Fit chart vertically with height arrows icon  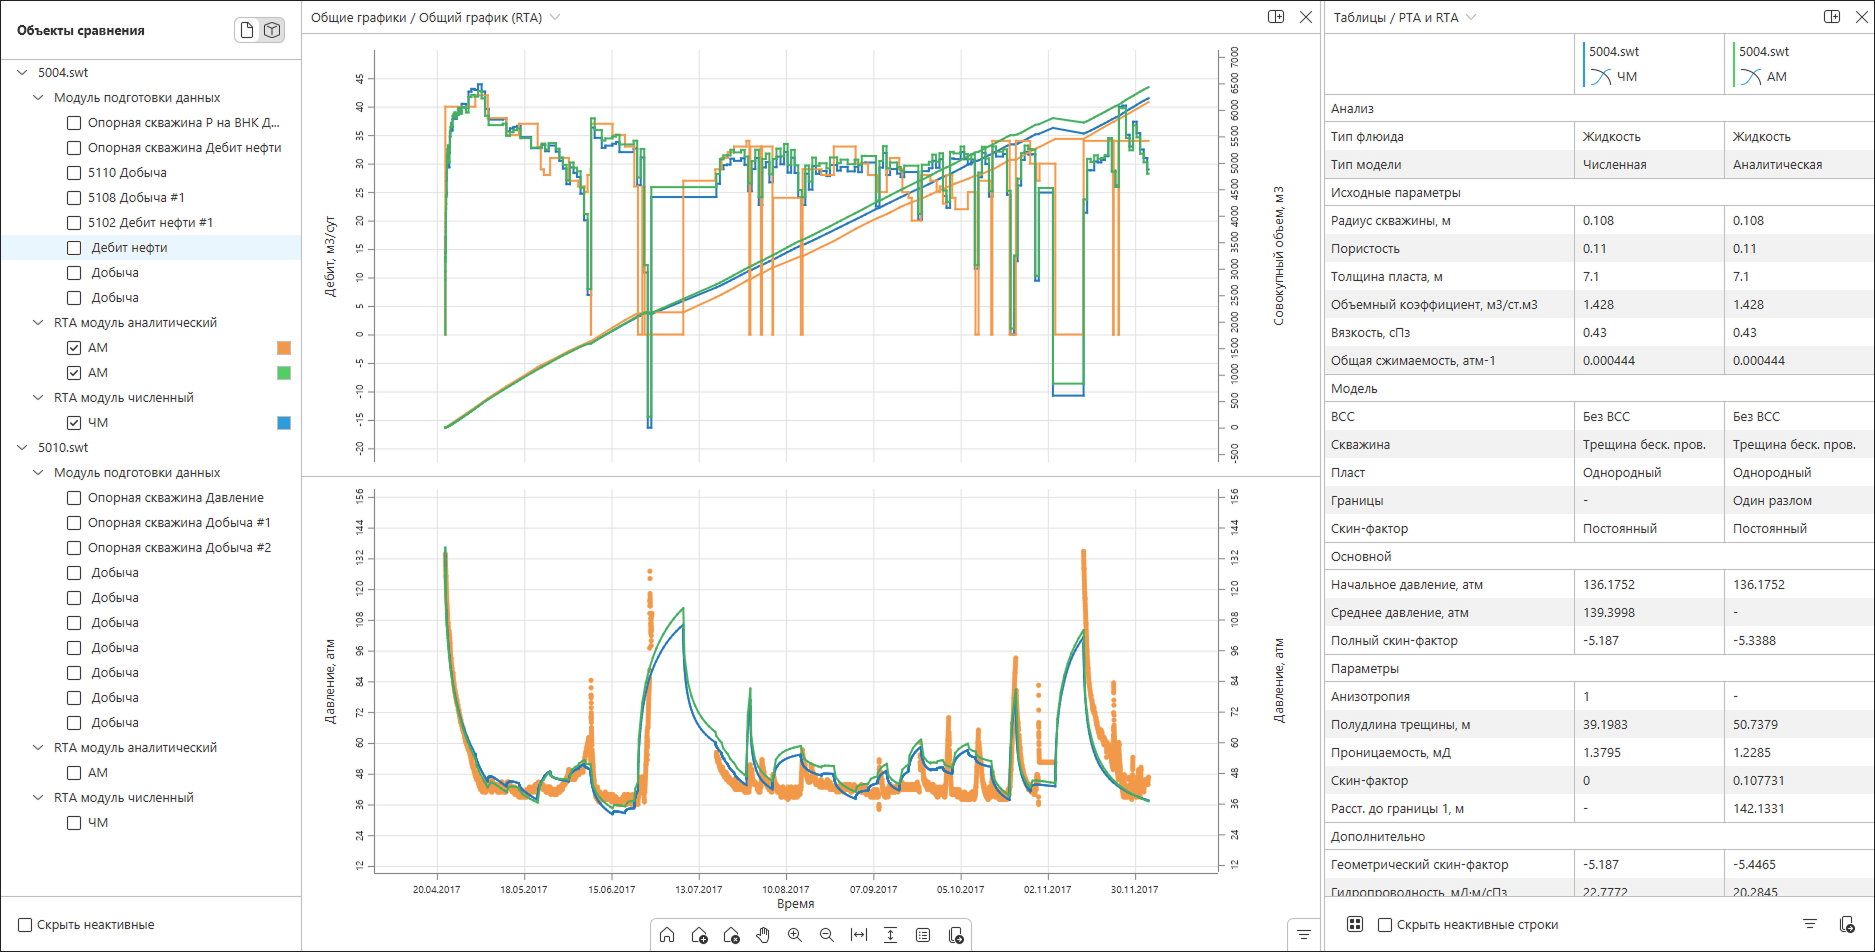coord(891,935)
